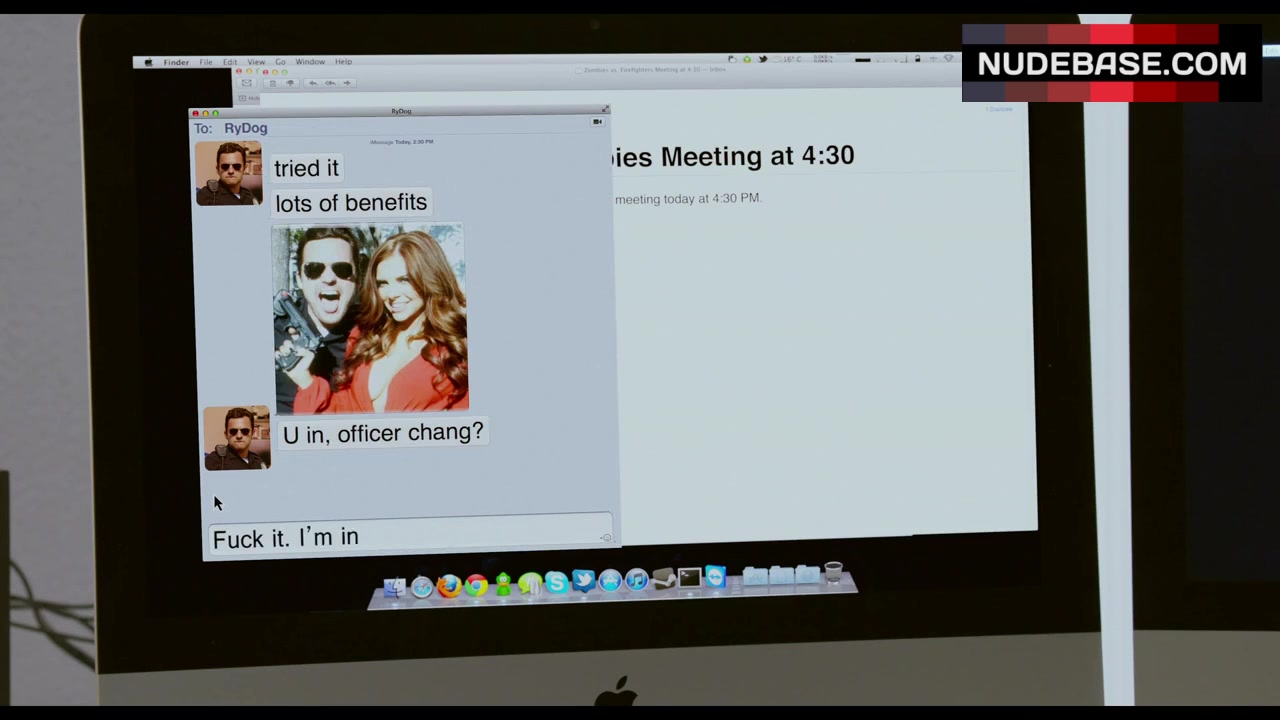The height and width of the screenshot is (720, 1280).
Task: Click the Mail reply arrow button
Action: [x=313, y=83]
